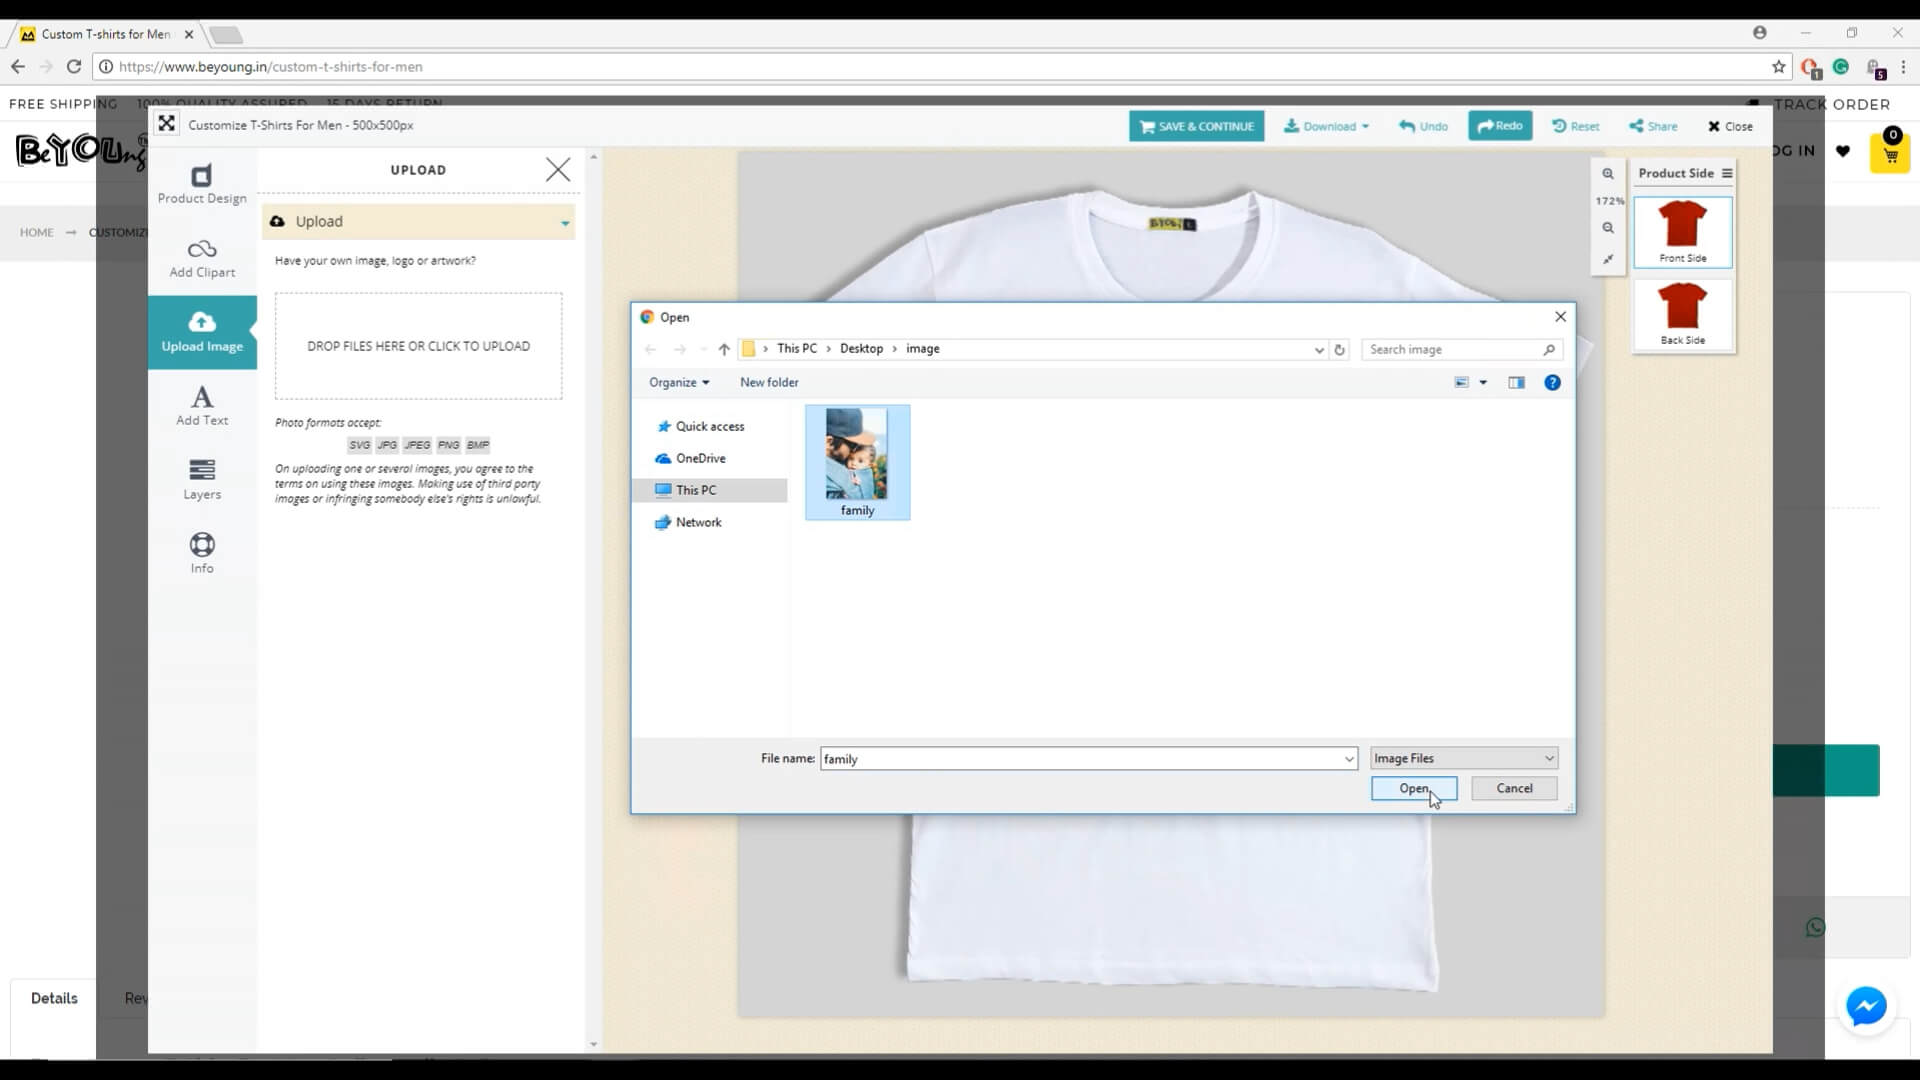
Task: Open the Messenger chat bubble
Action: (1866, 1006)
